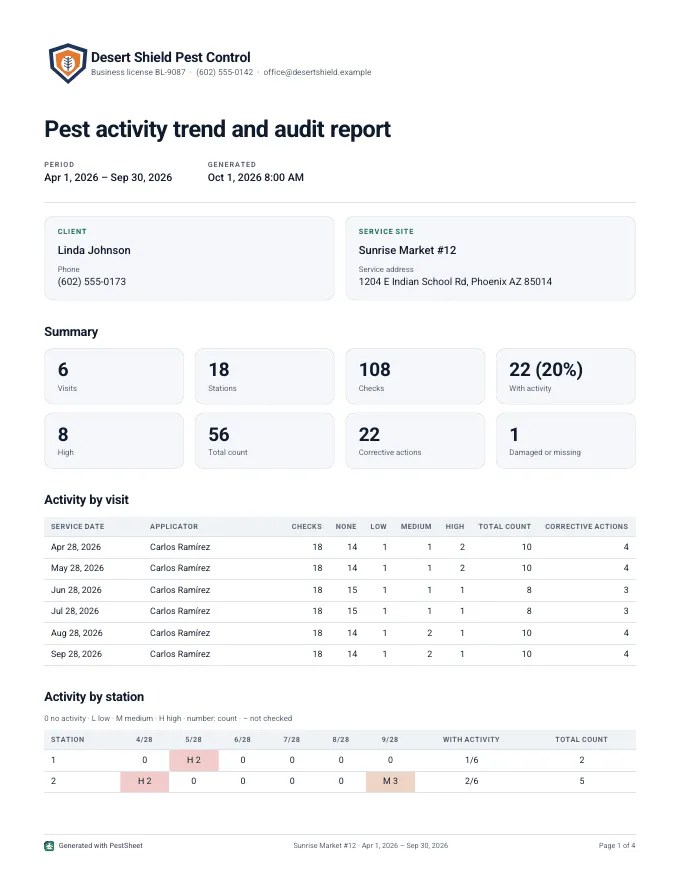Click the Generated with PestSheet footer text
The width and height of the screenshot is (680, 880).
pyautogui.click(x=100, y=846)
